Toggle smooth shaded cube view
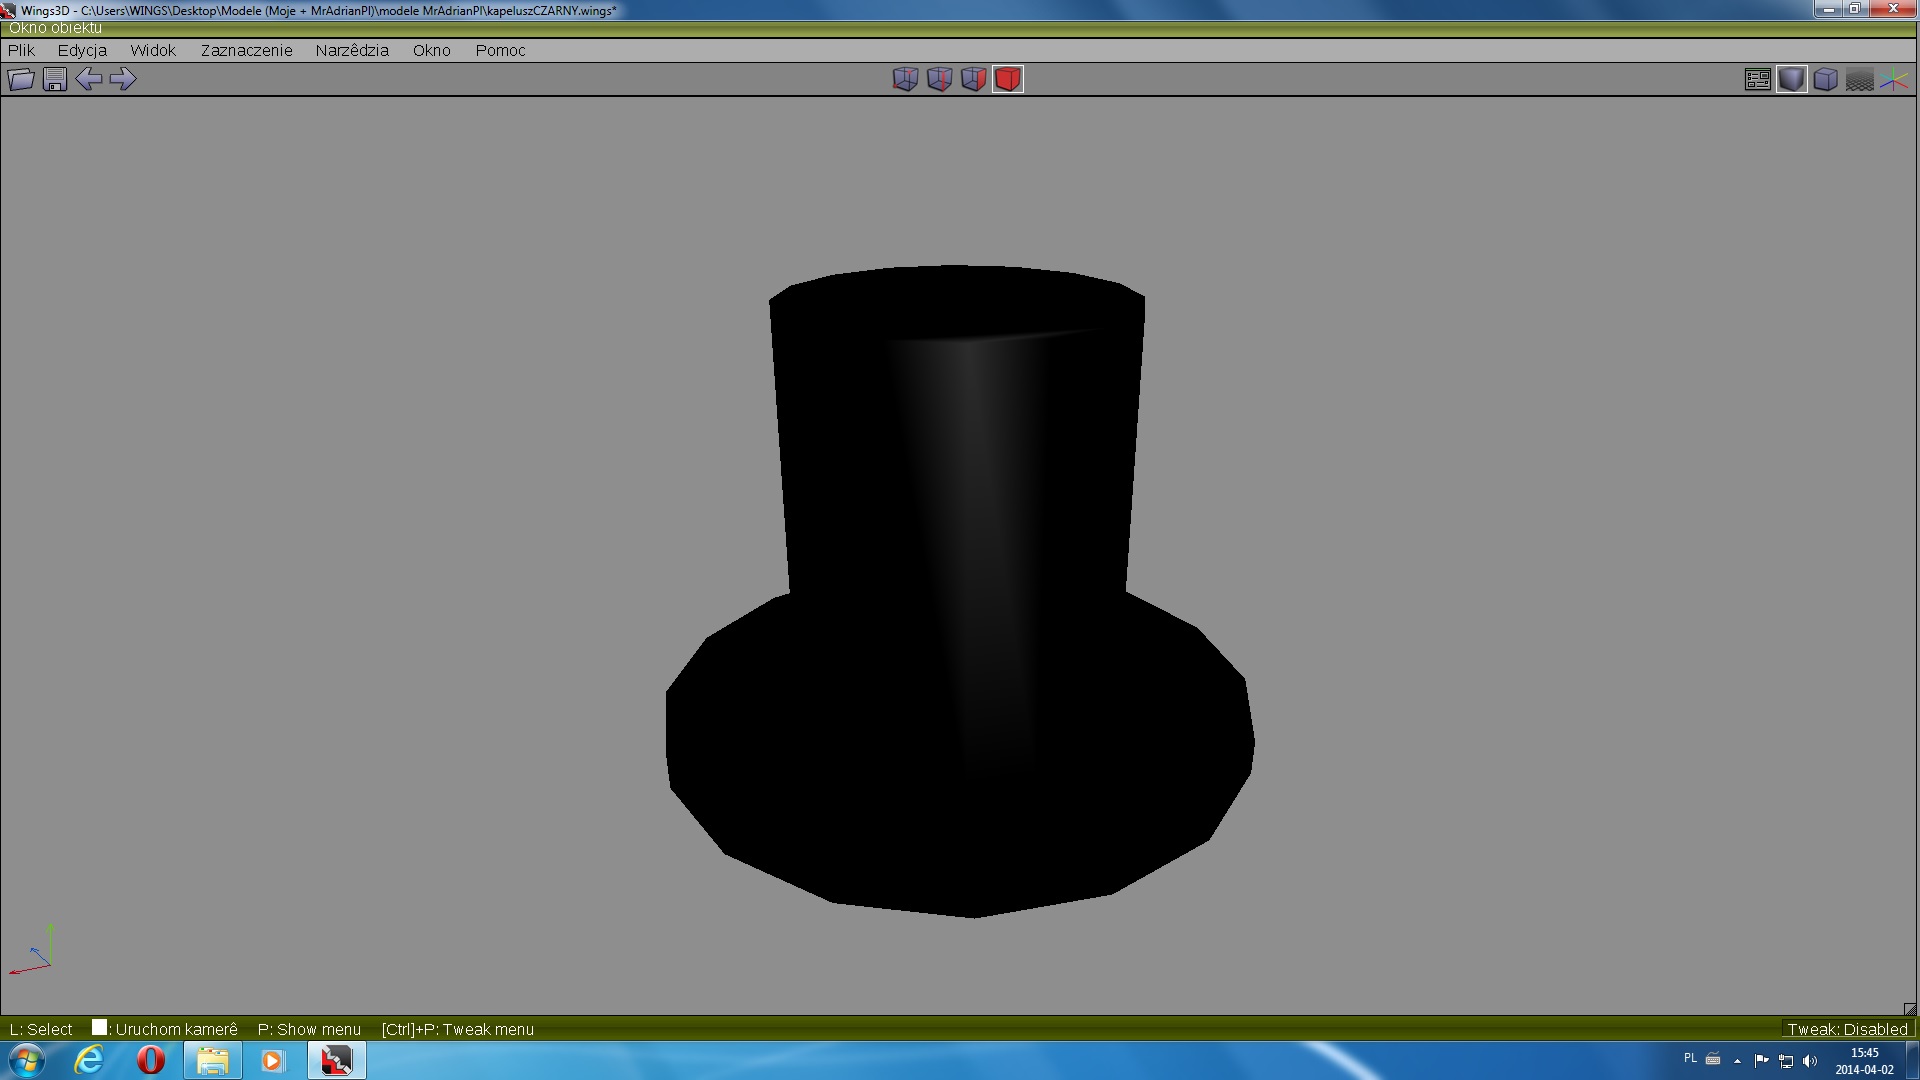 pos(1791,79)
